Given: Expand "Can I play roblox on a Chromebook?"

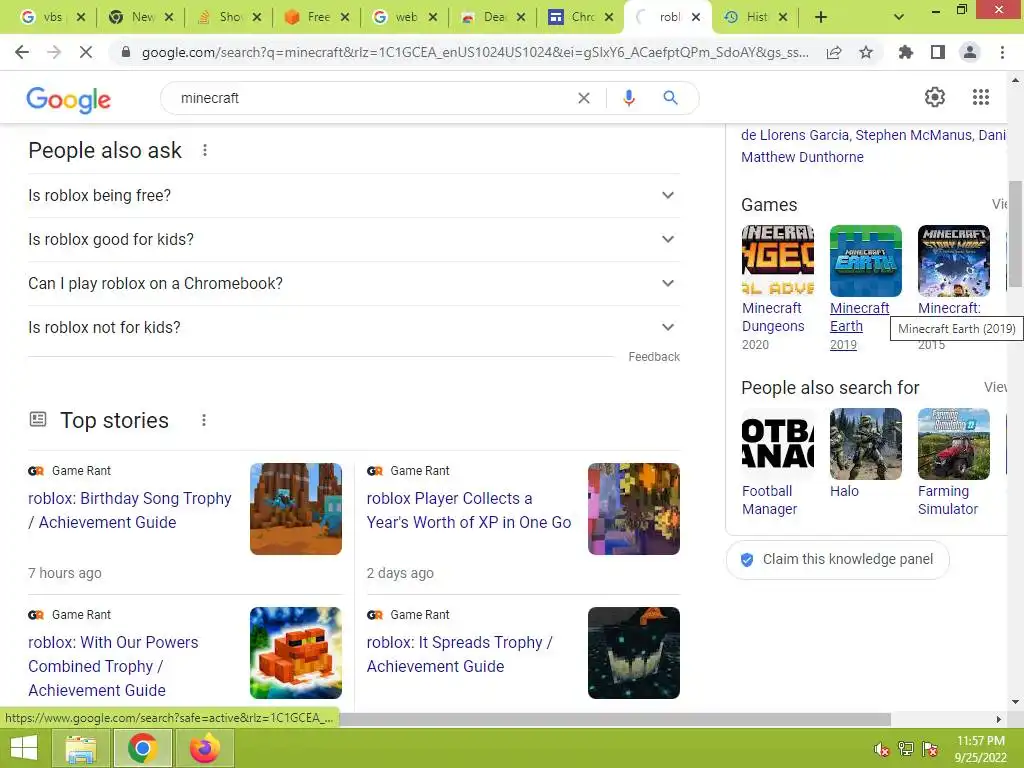Looking at the screenshot, I should pos(354,283).
